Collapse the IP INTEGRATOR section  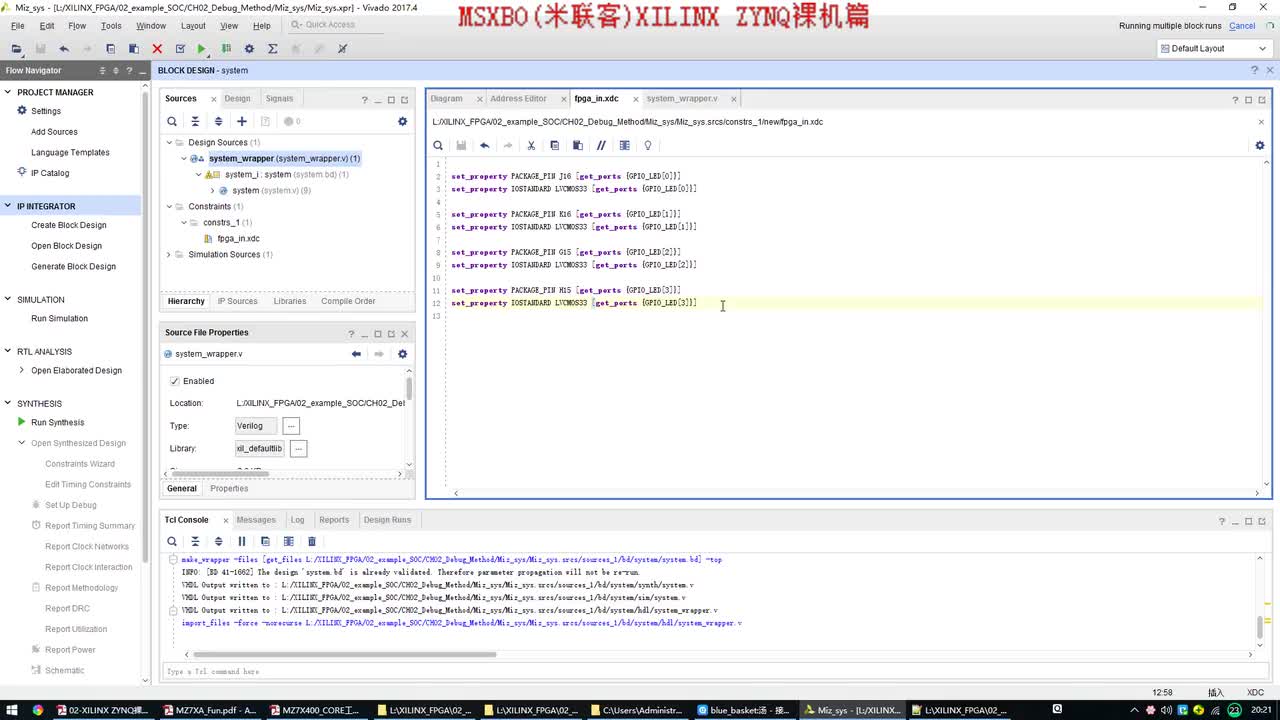tap(8, 206)
